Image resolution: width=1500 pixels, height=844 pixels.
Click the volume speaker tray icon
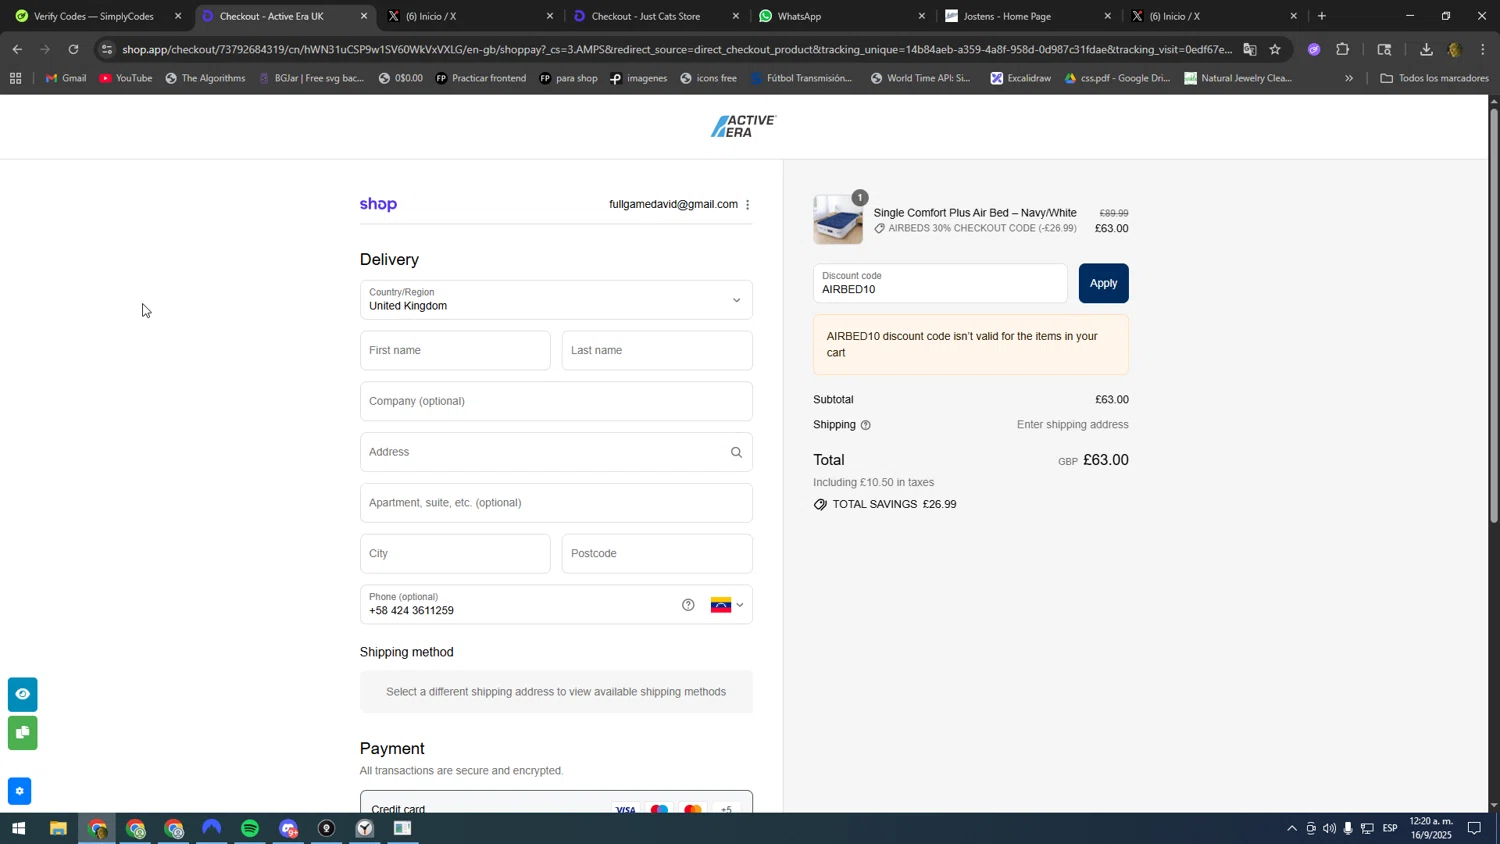point(1329,829)
